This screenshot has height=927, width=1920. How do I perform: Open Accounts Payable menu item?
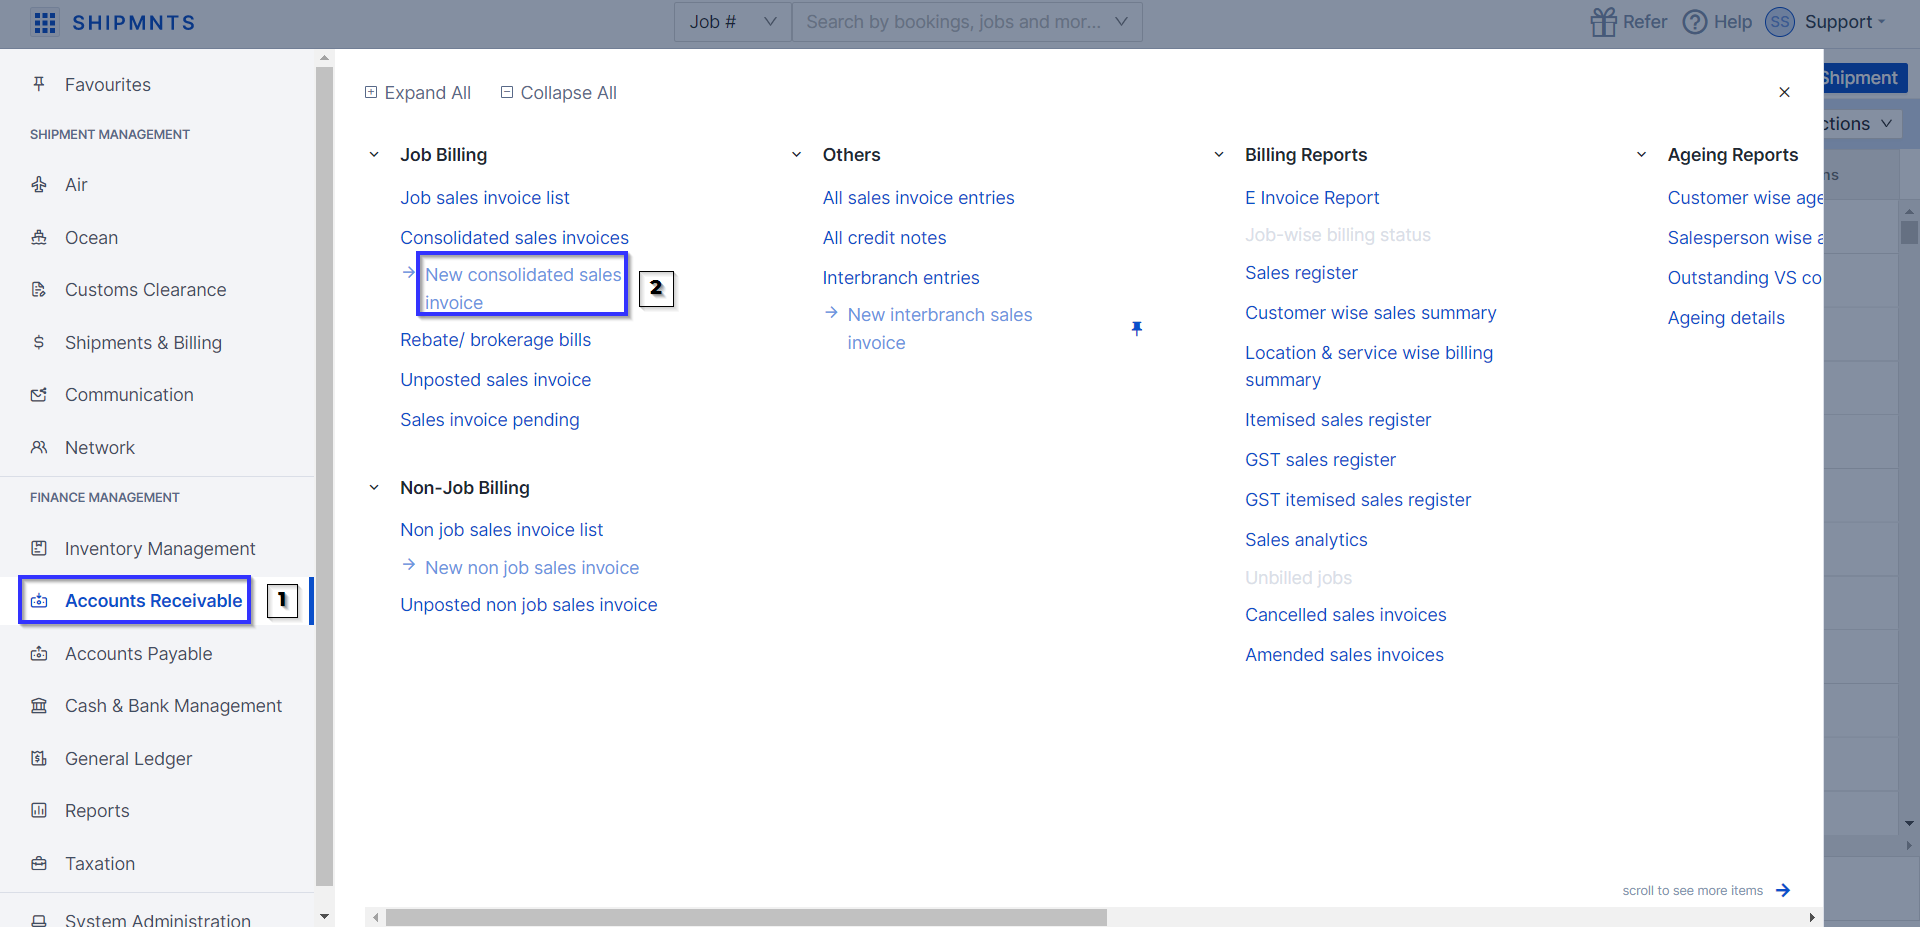[138, 653]
